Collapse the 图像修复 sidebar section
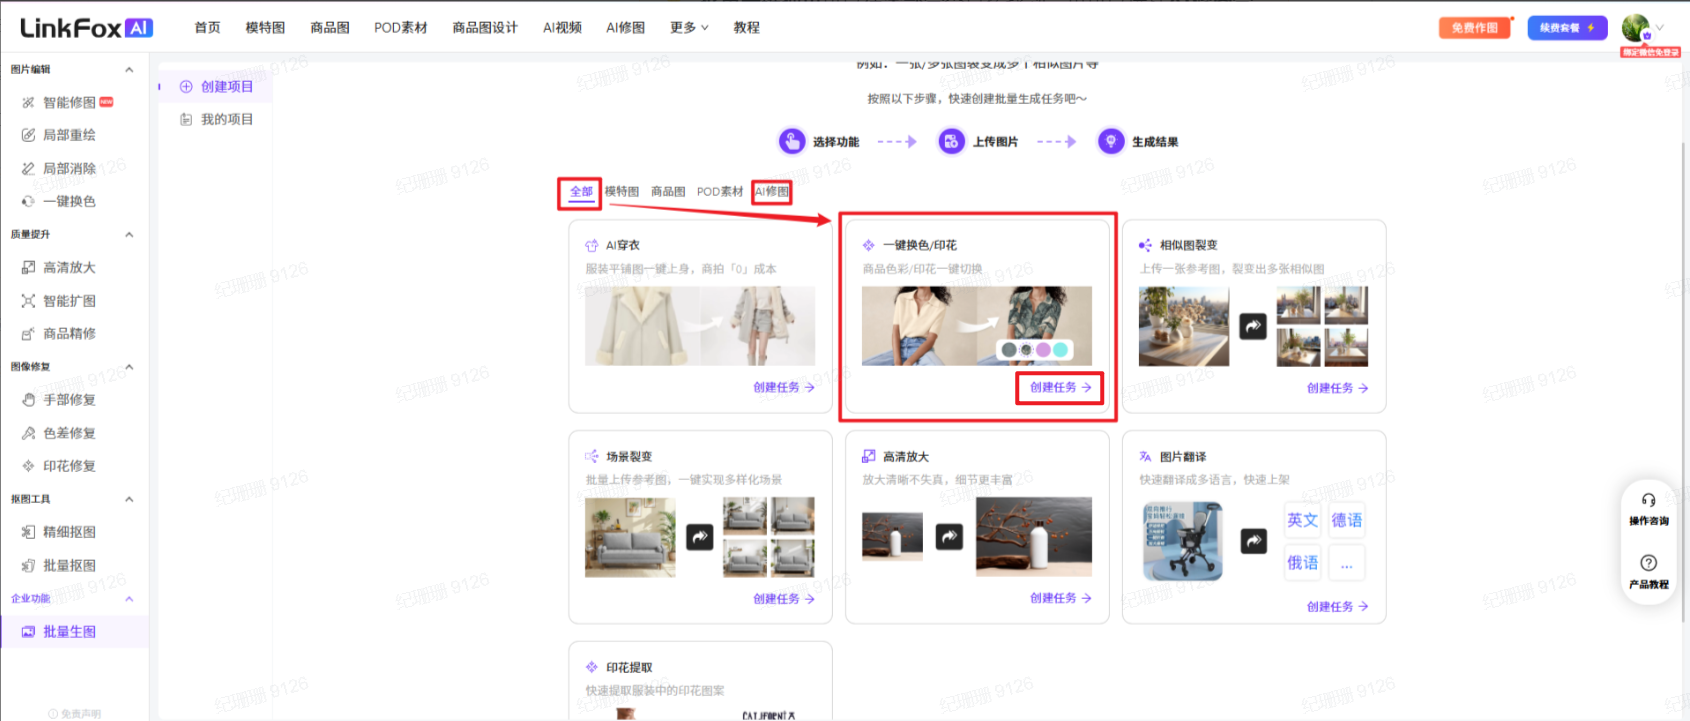Viewport: 1690px width, 721px height. (x=129, y=367)
